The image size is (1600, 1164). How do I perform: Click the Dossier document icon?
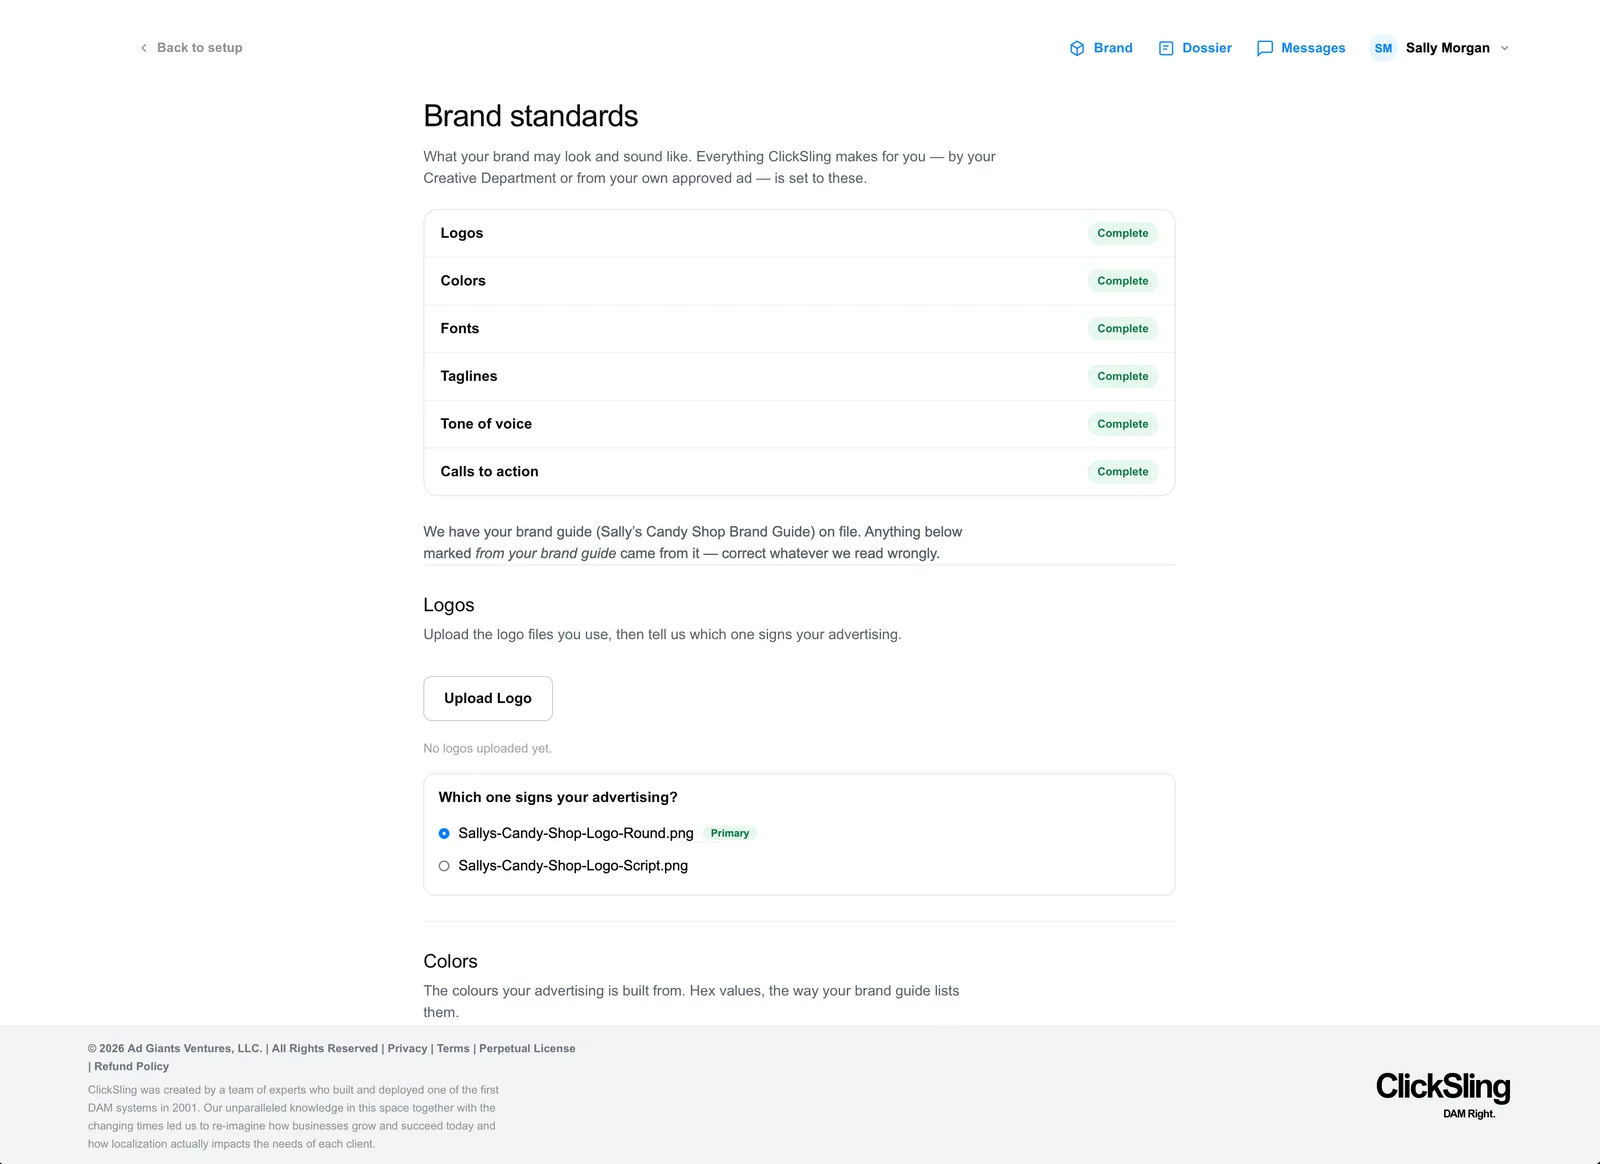point(1166,48)
